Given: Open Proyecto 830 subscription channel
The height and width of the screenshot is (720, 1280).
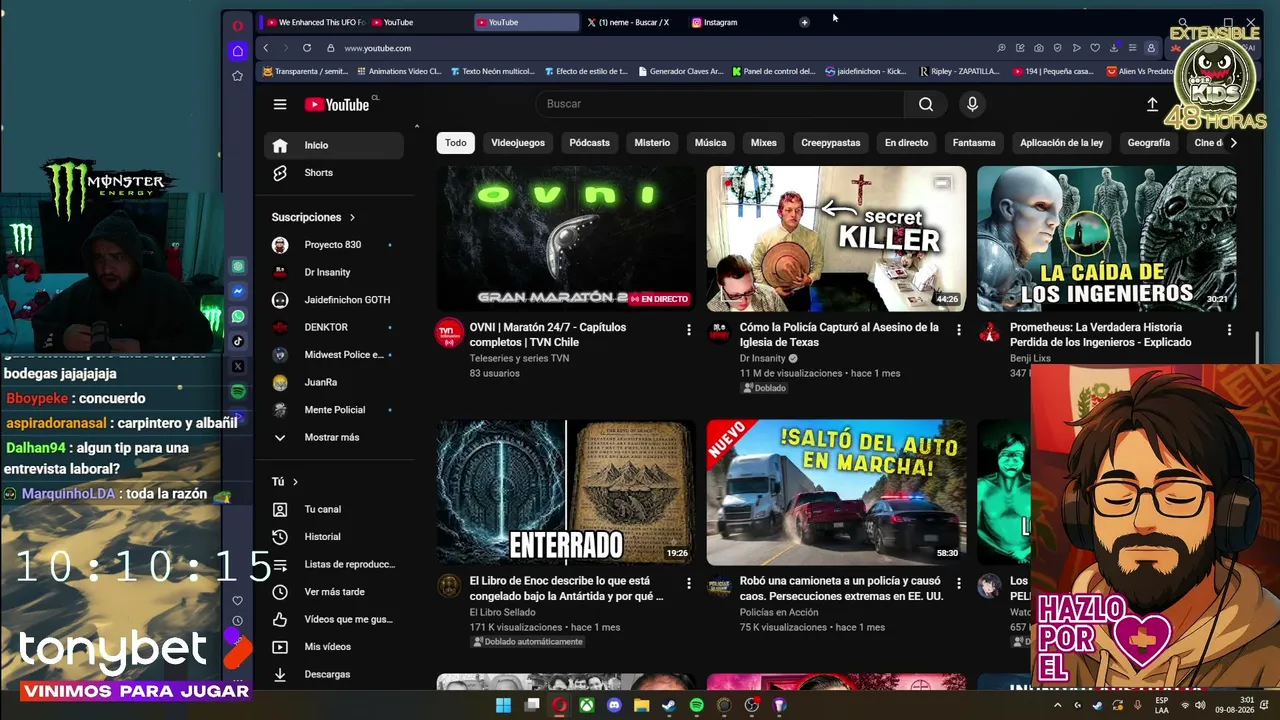Looking at the screenshot, I should (334, 245).
